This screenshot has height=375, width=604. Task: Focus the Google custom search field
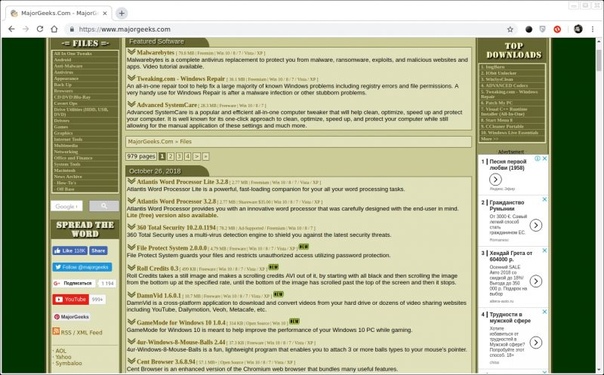(67, 206)
